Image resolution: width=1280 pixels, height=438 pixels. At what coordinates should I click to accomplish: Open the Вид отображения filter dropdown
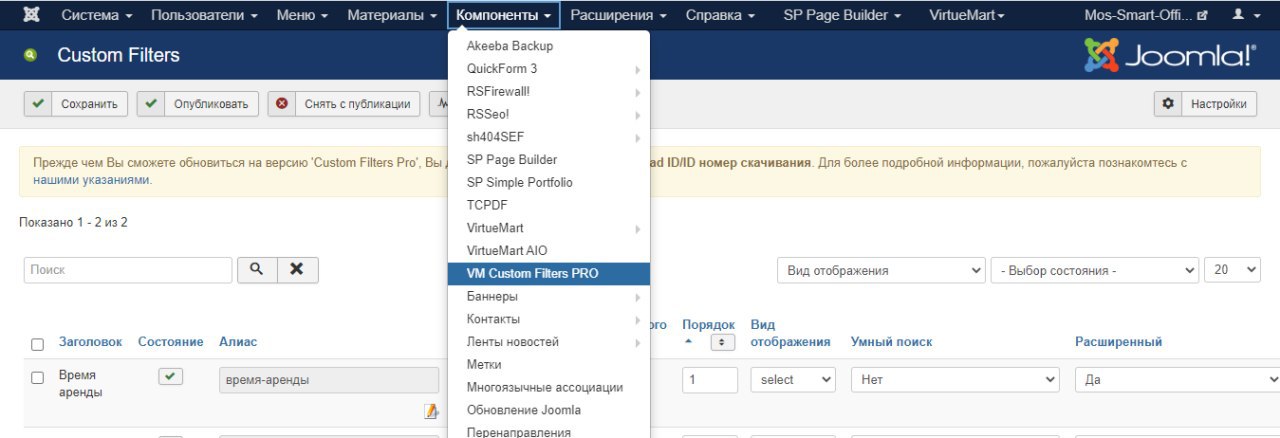pyautogui.click(x=881, y=270)
